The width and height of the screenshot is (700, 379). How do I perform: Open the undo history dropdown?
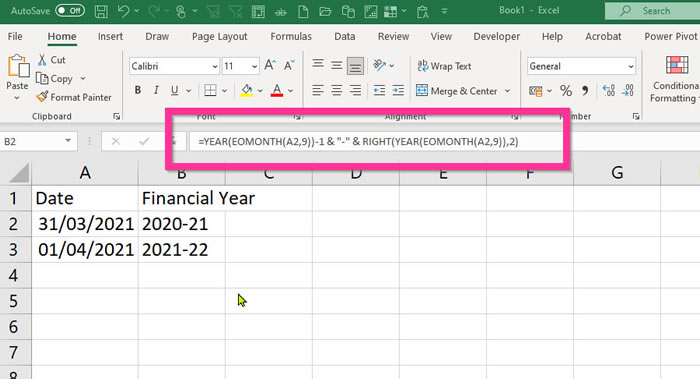[x=137, y=11]
